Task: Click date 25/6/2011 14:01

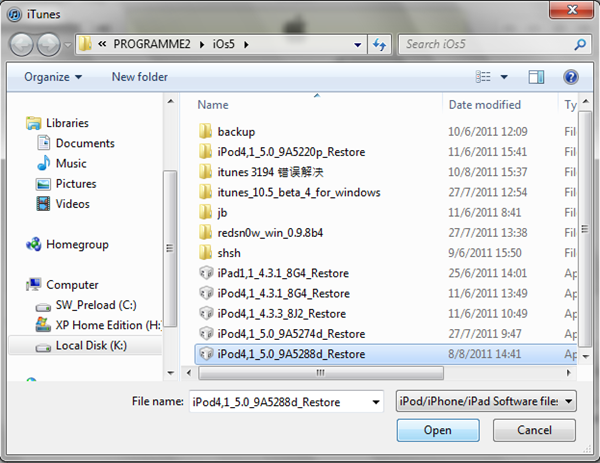Action: click(488, 273)
